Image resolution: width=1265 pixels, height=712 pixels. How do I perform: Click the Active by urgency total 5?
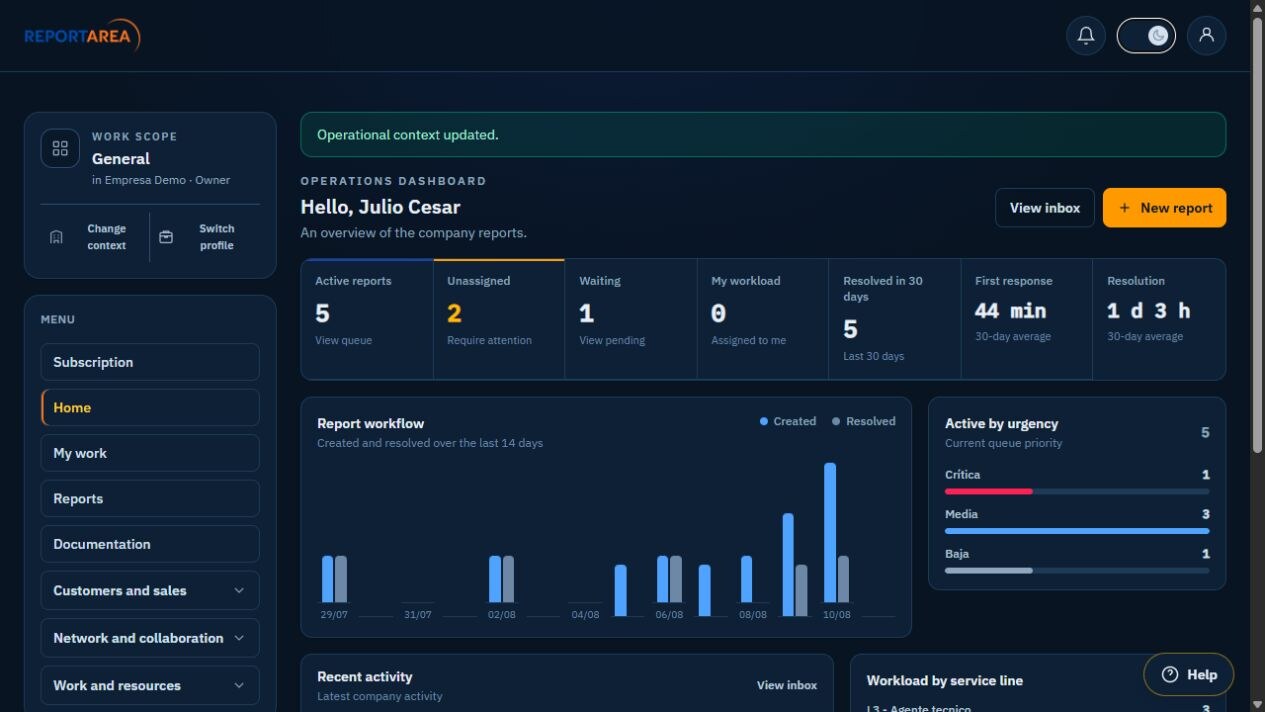[1205, 432]
